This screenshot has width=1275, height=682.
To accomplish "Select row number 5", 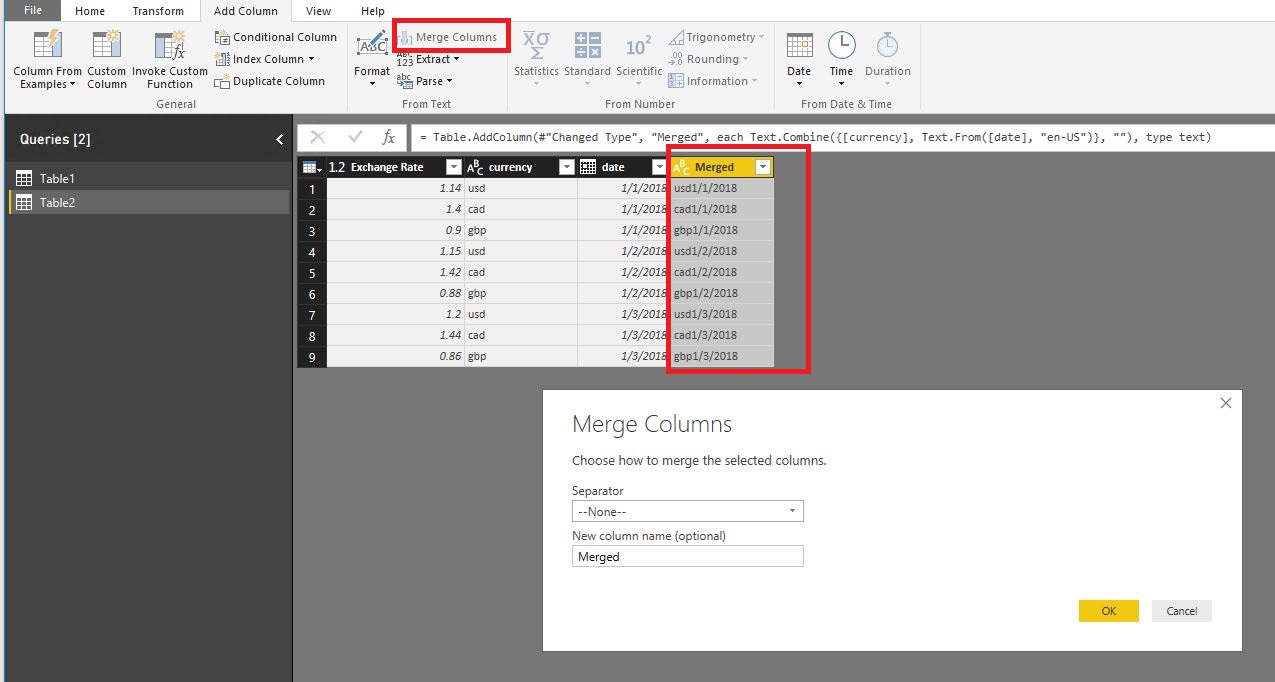I will point(312,272).
